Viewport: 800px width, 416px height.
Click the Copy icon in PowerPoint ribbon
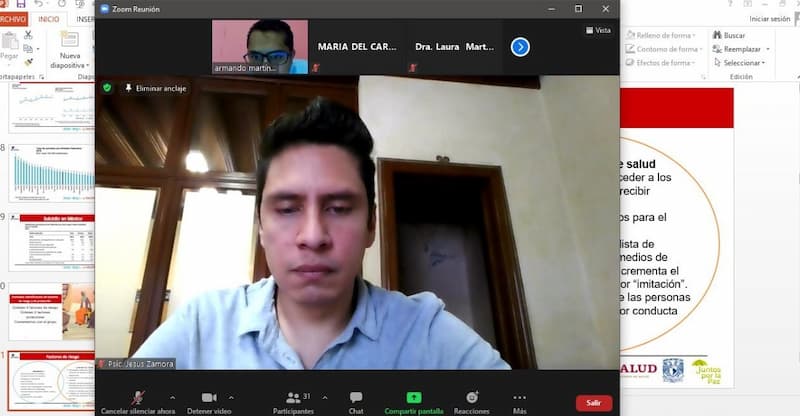(28, 48)
